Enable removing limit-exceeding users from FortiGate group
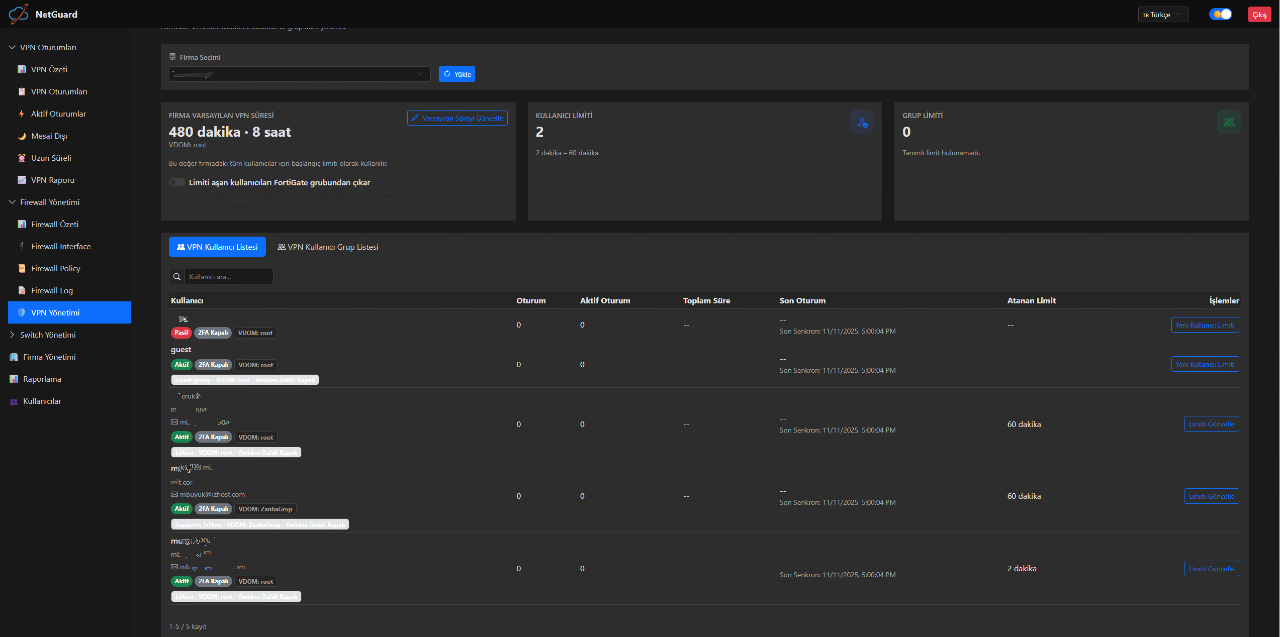The image size is (1280, 637). click(177, 182)
